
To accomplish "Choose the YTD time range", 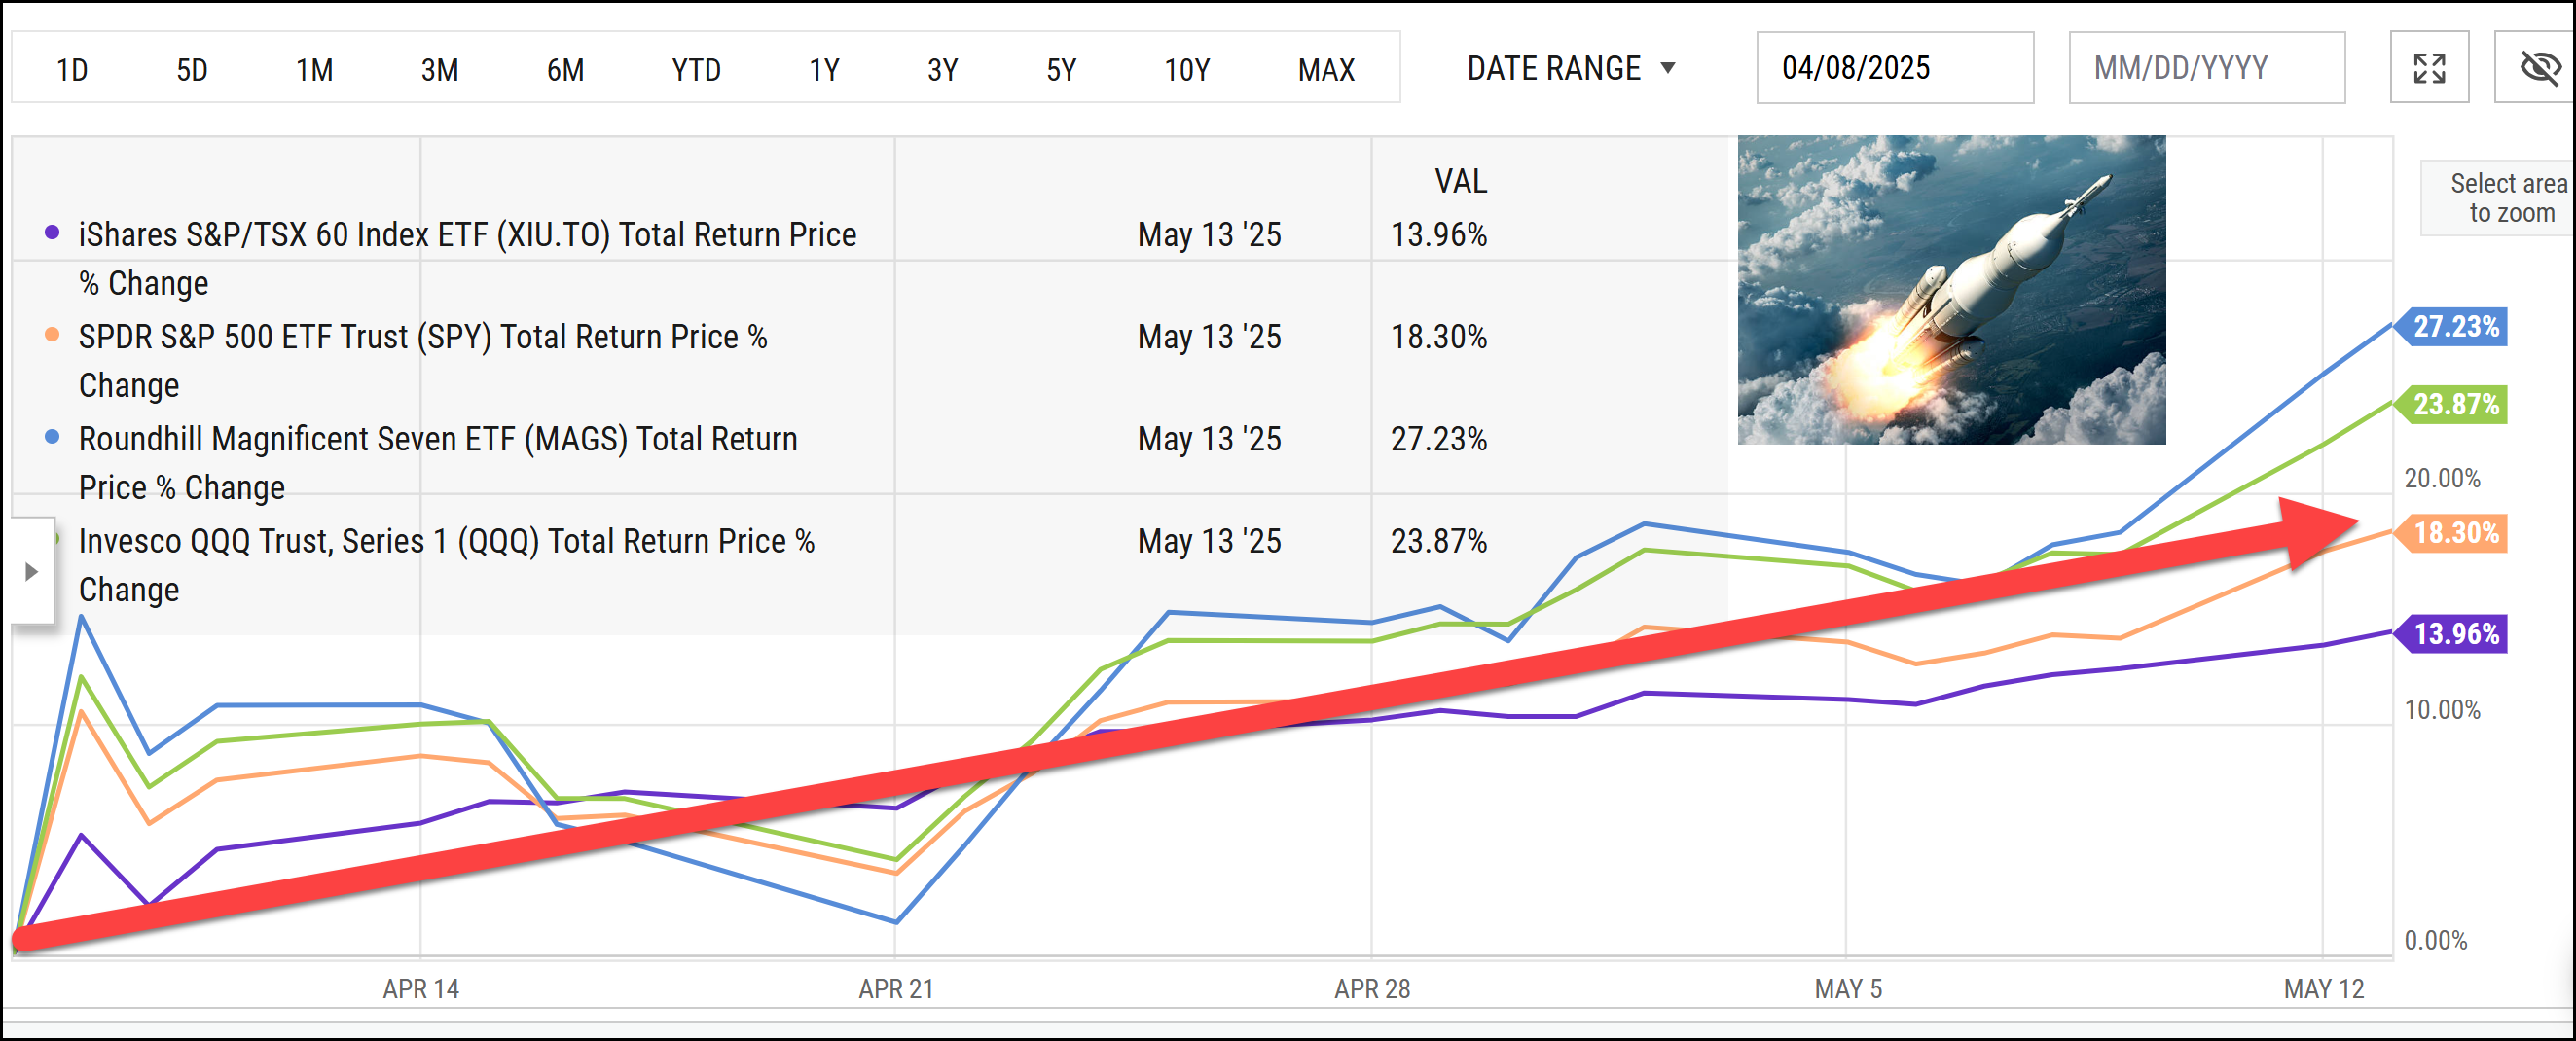I will coord(696,69).
